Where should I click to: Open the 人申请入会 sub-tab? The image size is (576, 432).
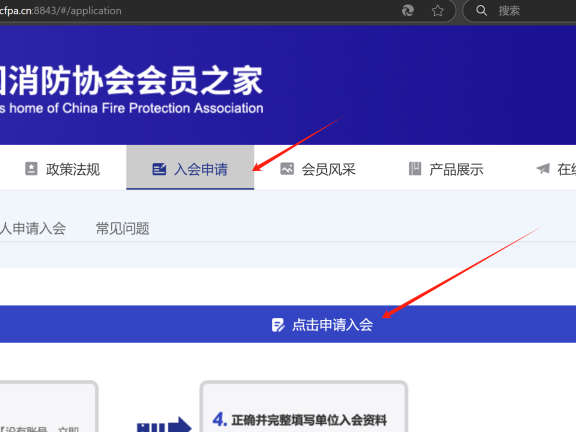[33, 228]
